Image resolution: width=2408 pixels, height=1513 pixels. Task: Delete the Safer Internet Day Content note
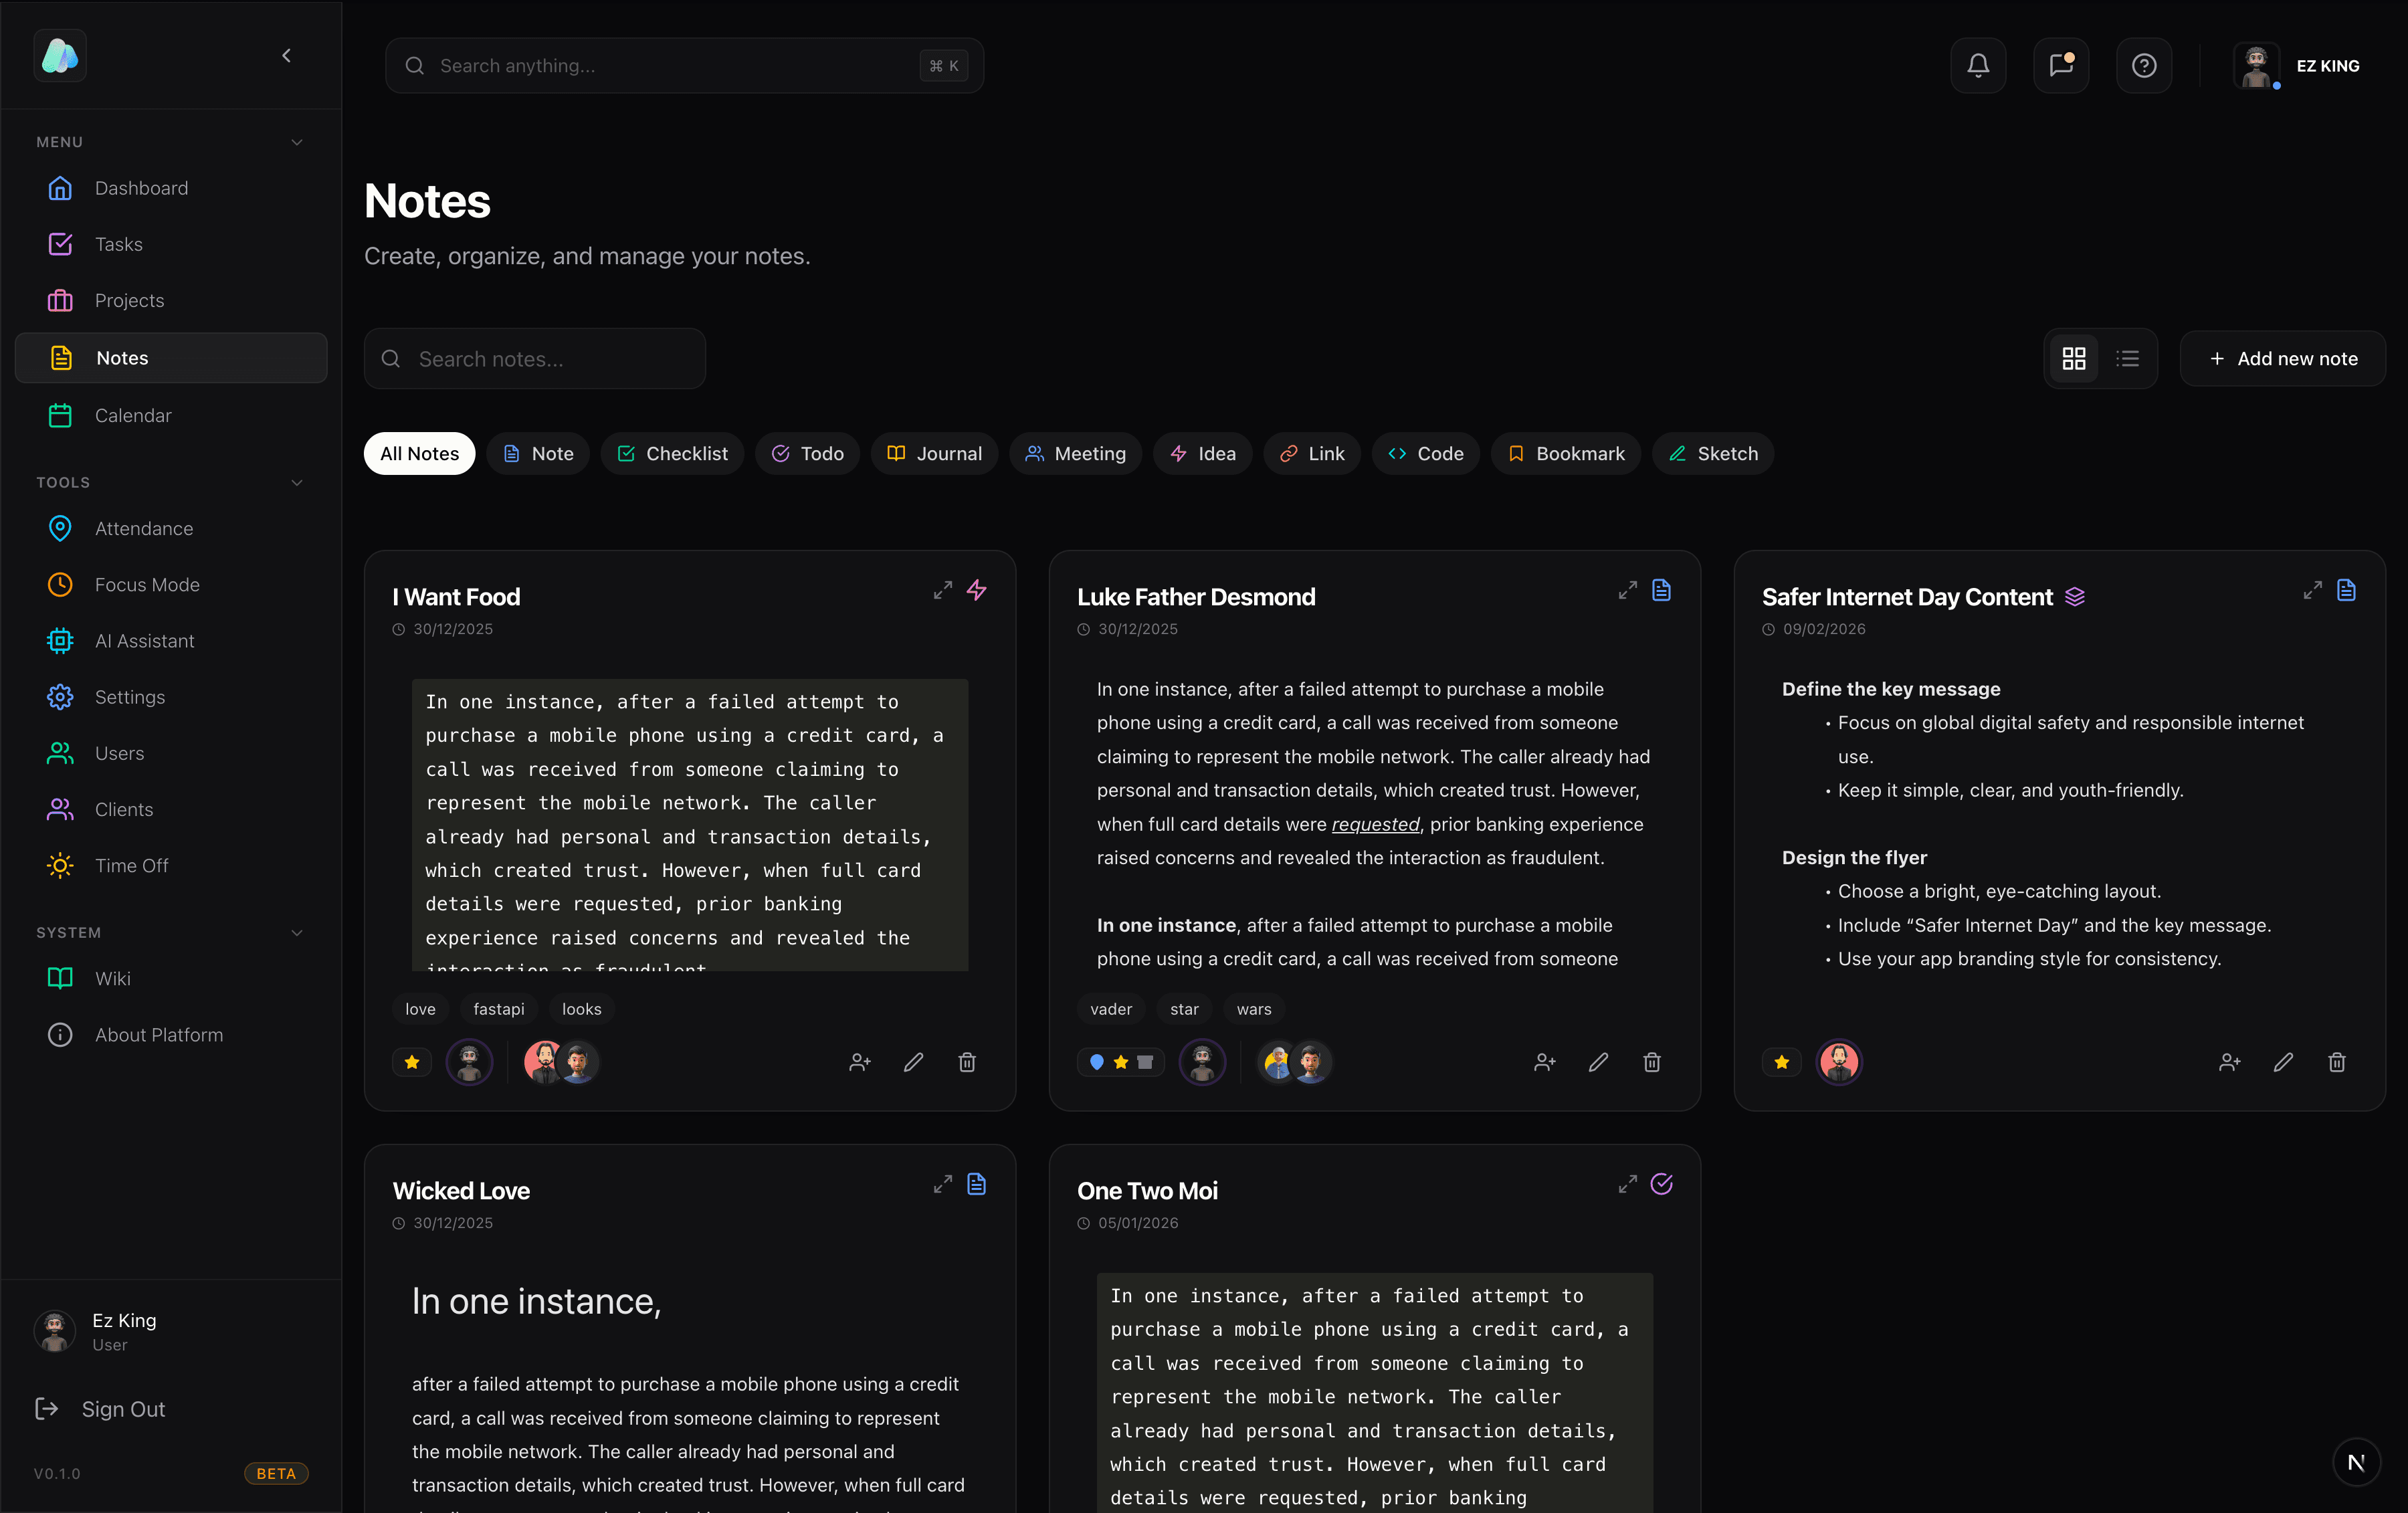click(2337, 1063)
